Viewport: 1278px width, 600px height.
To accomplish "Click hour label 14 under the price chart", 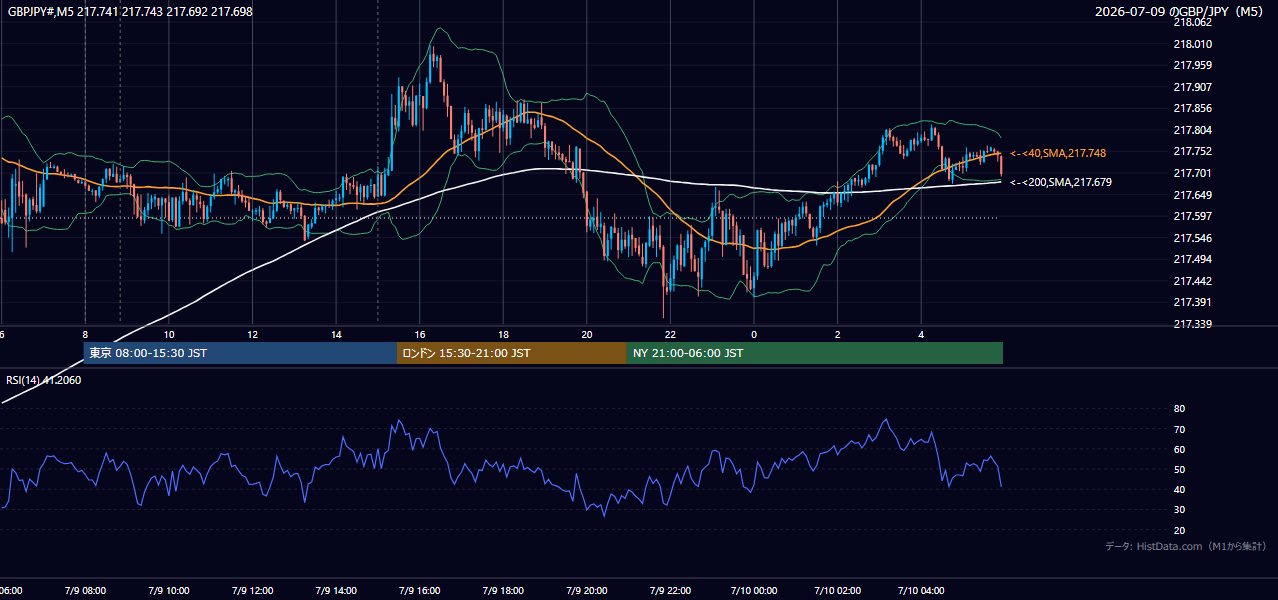I will pyautogui.click(x=336, y=334).
